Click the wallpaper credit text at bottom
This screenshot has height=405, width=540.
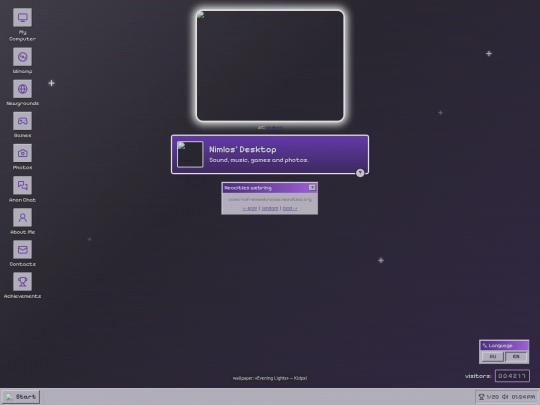pos(270,378)
